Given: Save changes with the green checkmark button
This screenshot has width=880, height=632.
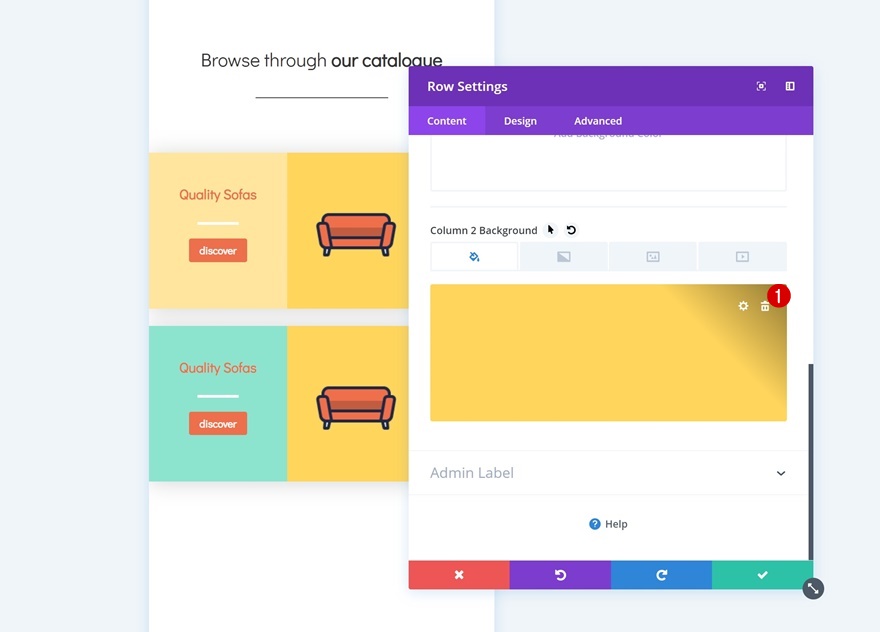Looking at the screenshot, I should (x=762, y=575).
